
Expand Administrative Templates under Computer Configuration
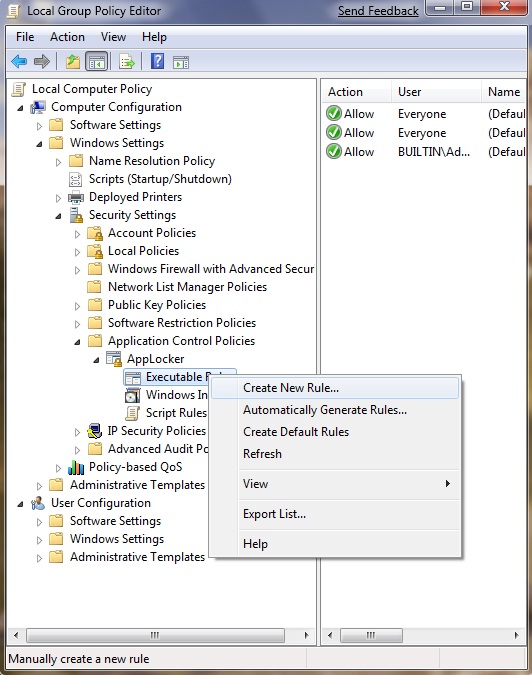click(x=40, y=486)
